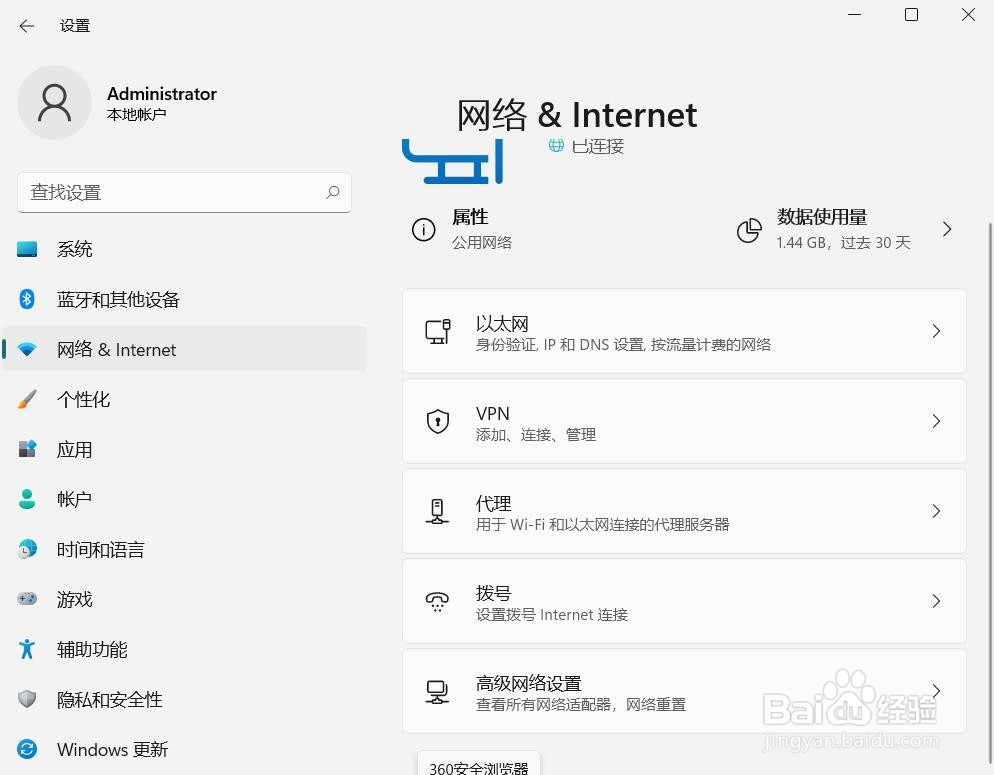Open 隐私和安全性 settings
Viewport: 994px width, 775px height.
184,699
